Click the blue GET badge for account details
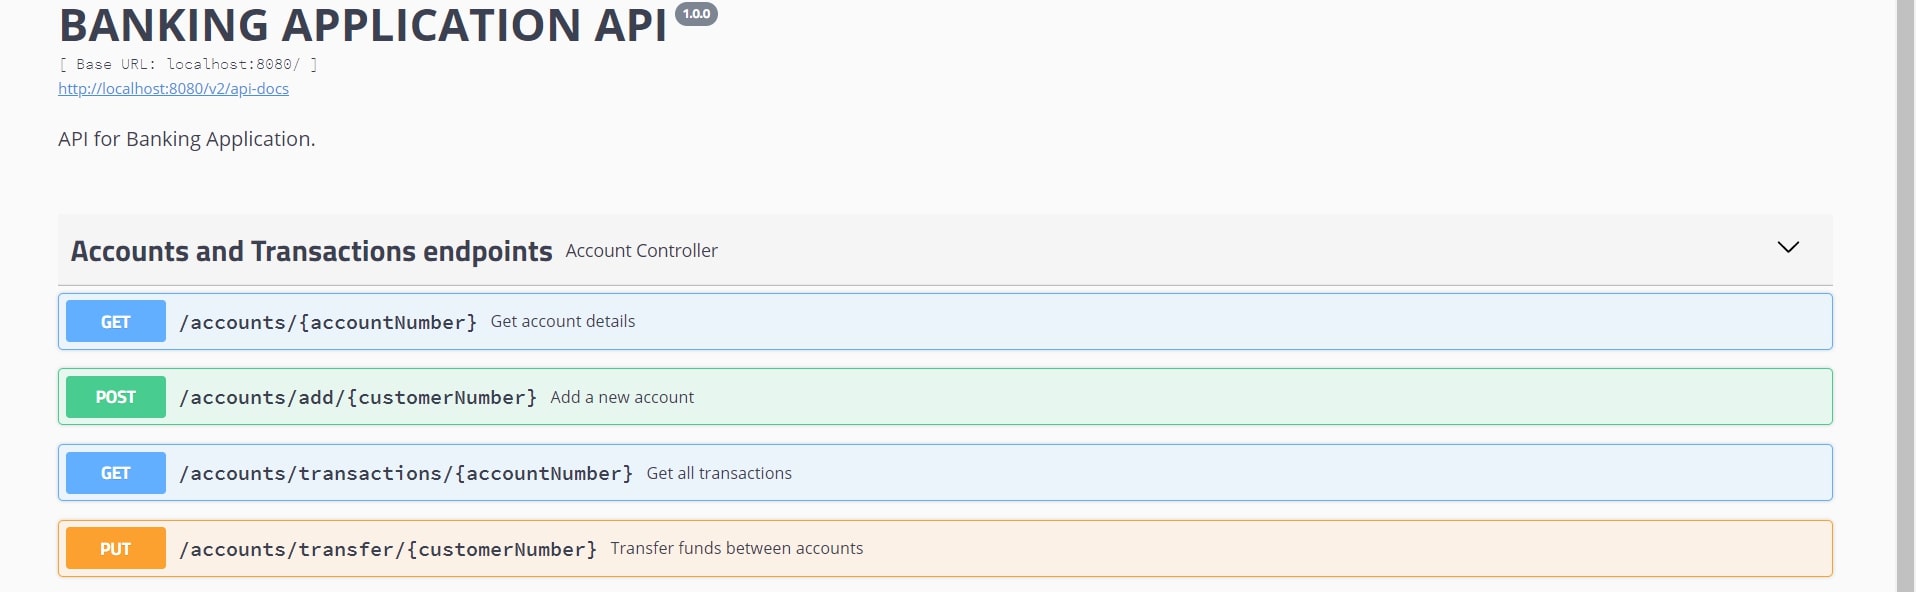The image size is (1916, 592). pos(114,321)
